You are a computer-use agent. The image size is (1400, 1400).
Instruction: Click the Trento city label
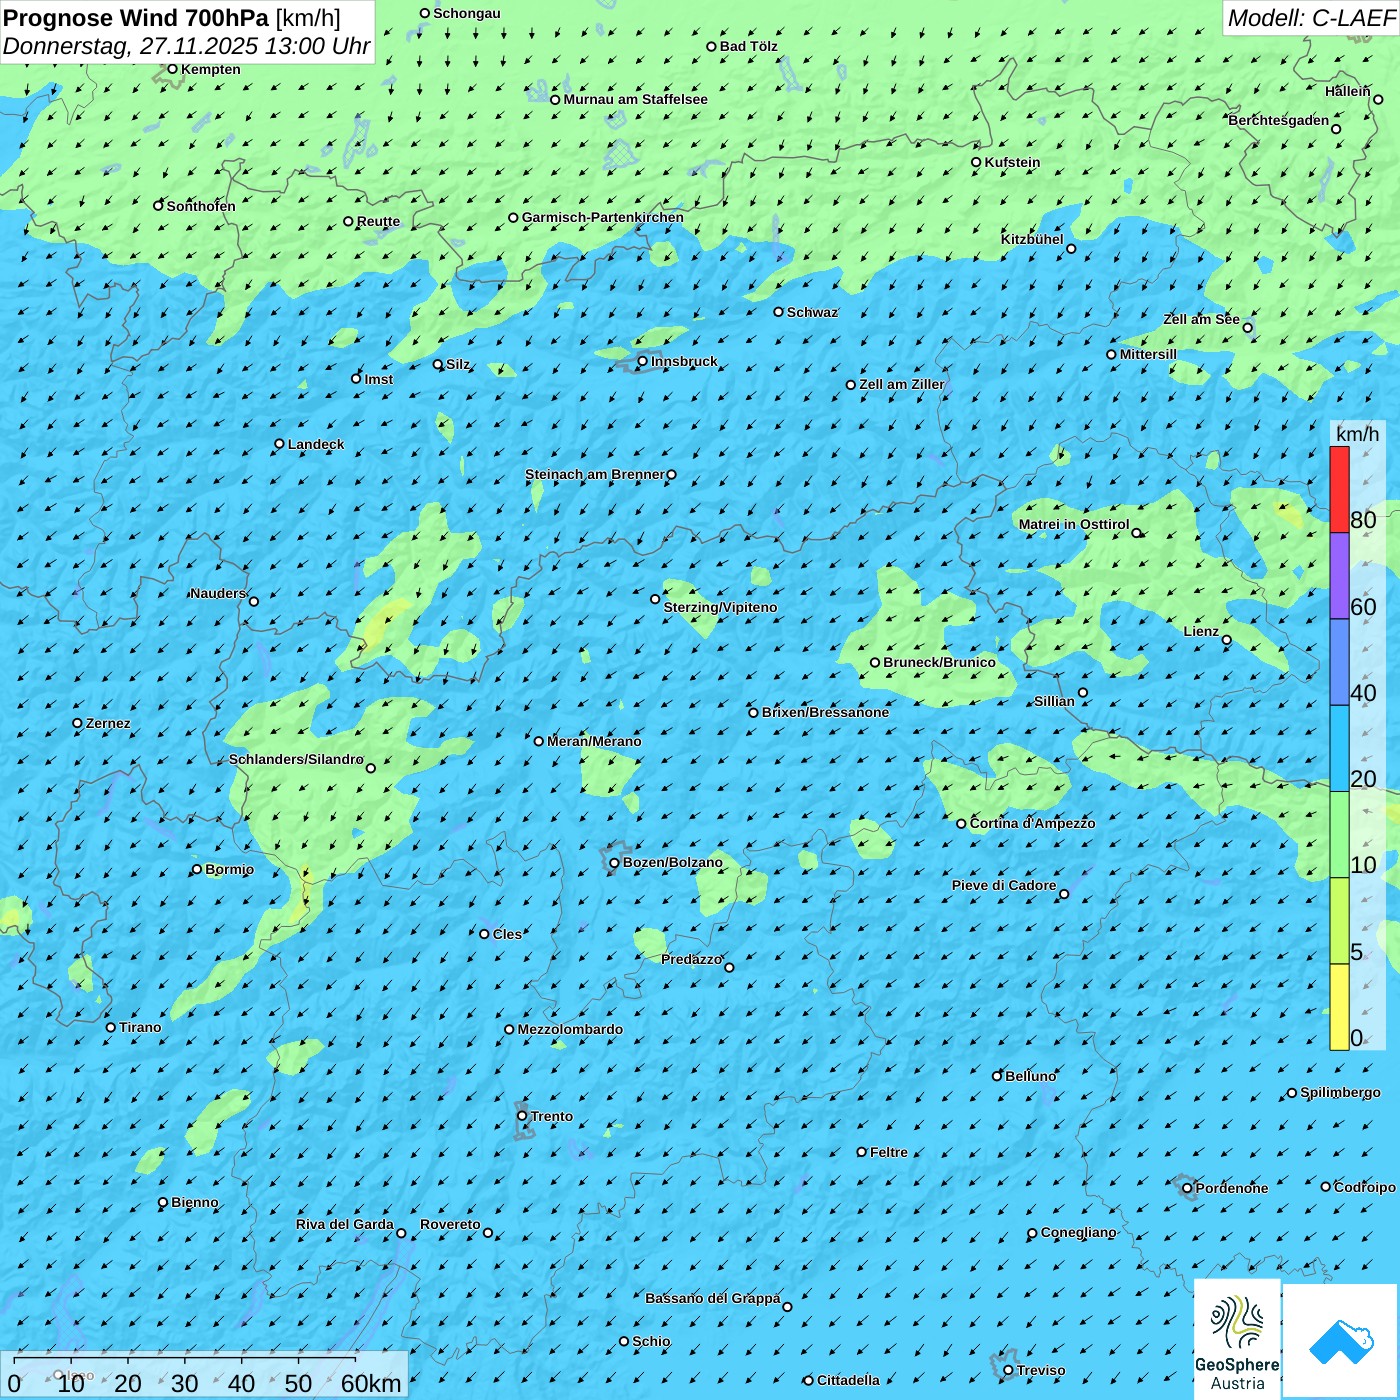(x=552, y=1116)
